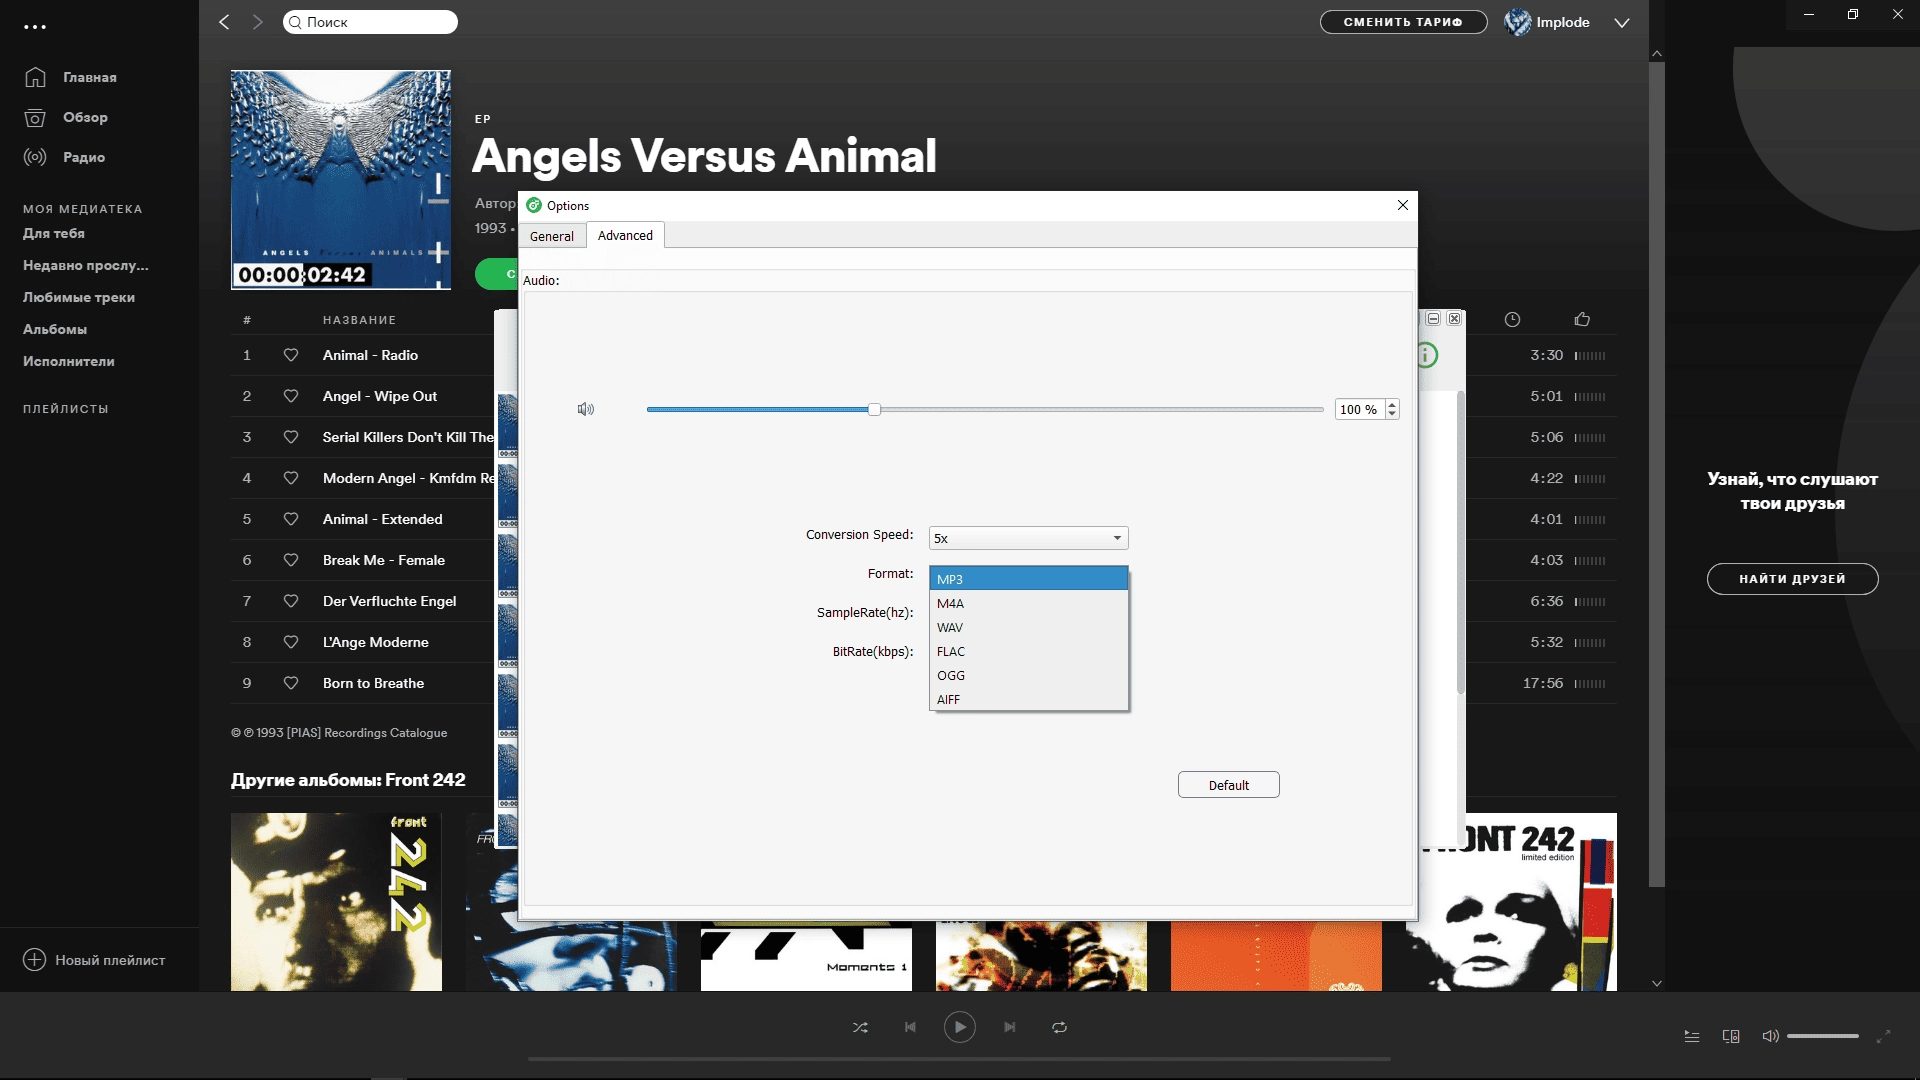The height and width of the screenshot is (1080, 1920).
Task: Open Для тебя in library
Action: [x=54, y=233]
